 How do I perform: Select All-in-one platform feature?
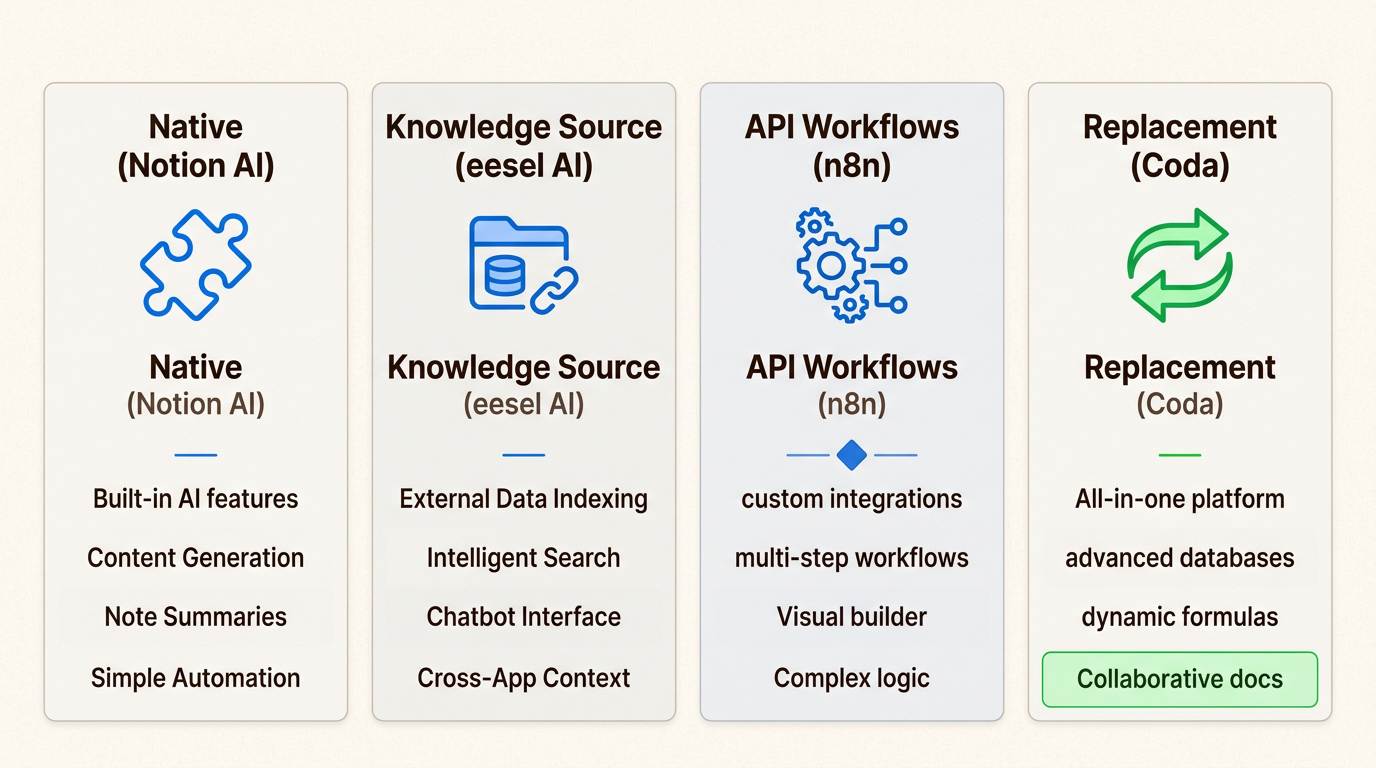click(x=1180, y=499)
